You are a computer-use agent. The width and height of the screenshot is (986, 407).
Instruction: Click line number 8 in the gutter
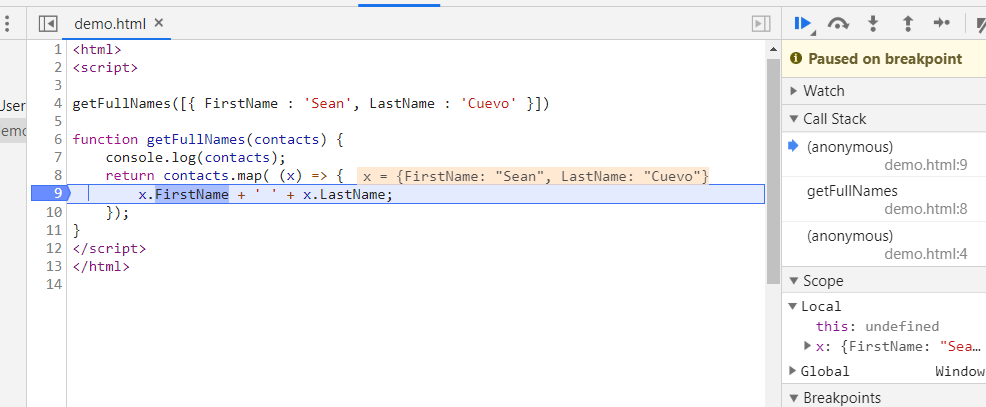pyautogui.click(x=58, y=176)
